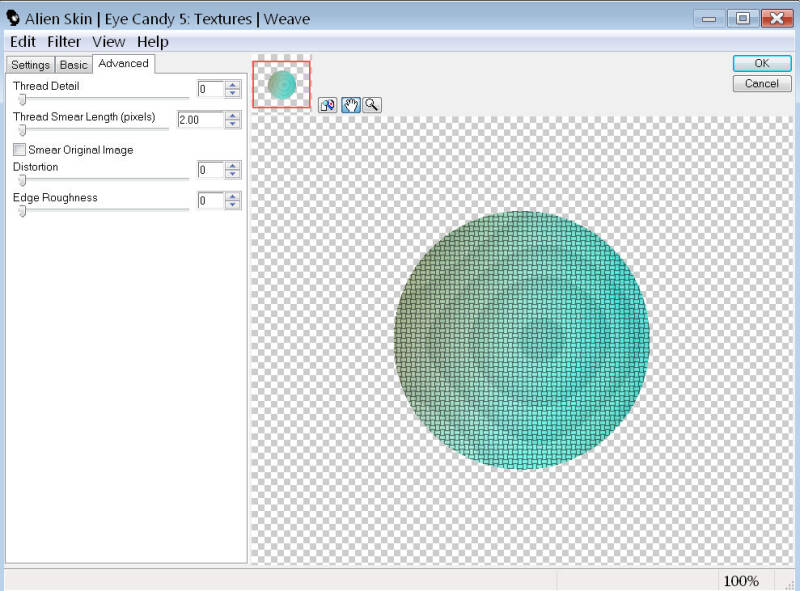The height and width of the screenshot is (591, 800).
Task: Enable the Smear Original Image checkbox
Action: [x=20, y=150]
